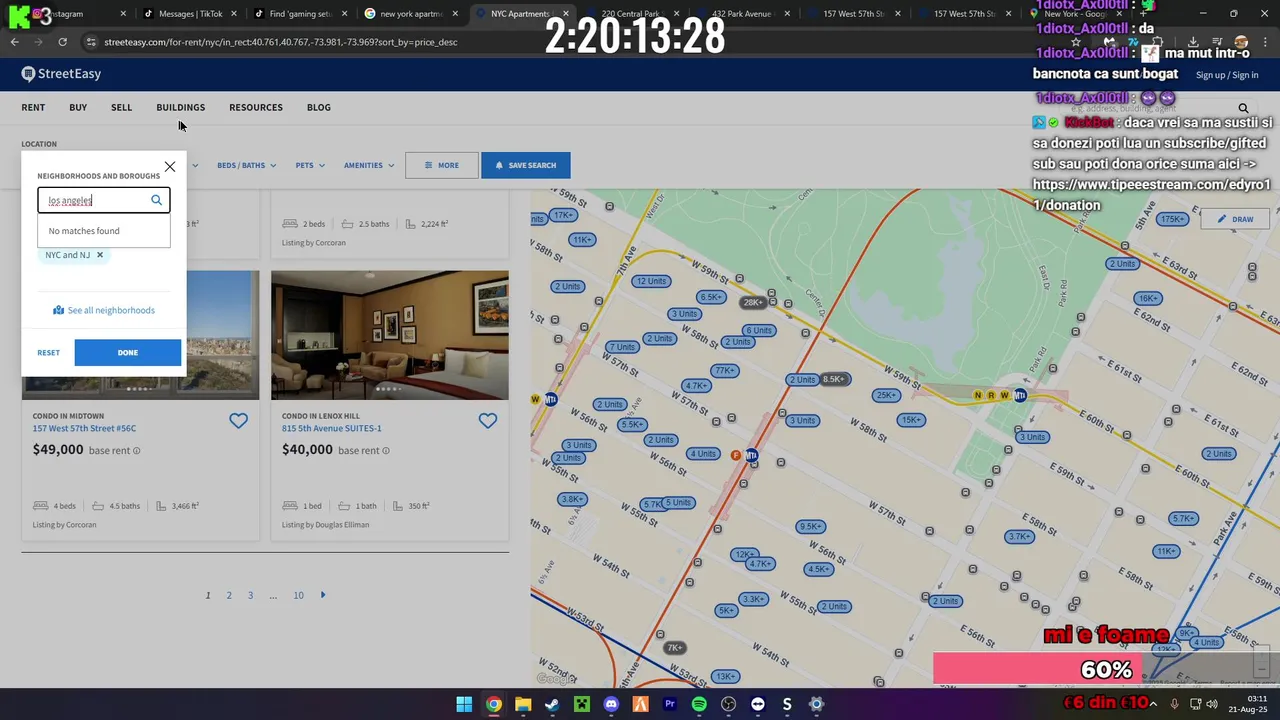Open site search magnifier in header
This screenshot has width=1280, height=720.
click(x=1243, y=108)
